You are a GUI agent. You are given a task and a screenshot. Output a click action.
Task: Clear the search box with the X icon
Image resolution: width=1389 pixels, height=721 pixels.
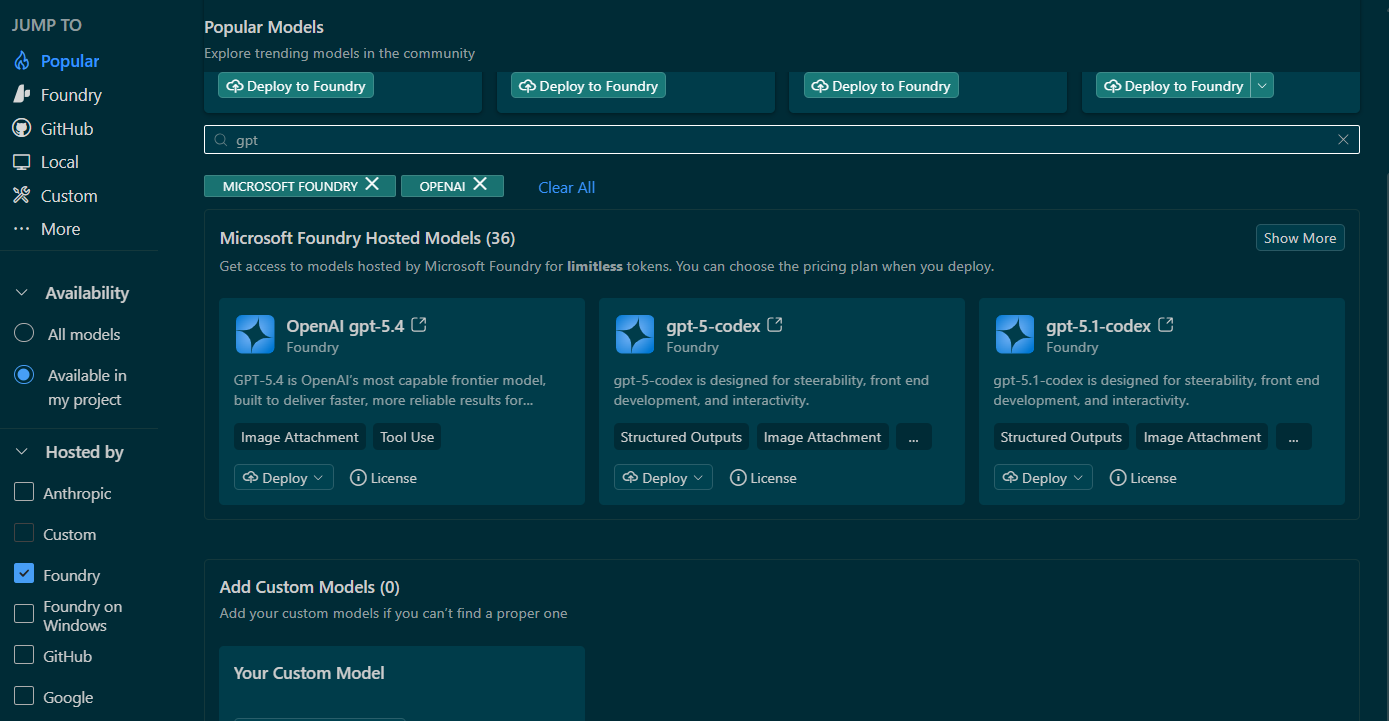point(1343,140)
